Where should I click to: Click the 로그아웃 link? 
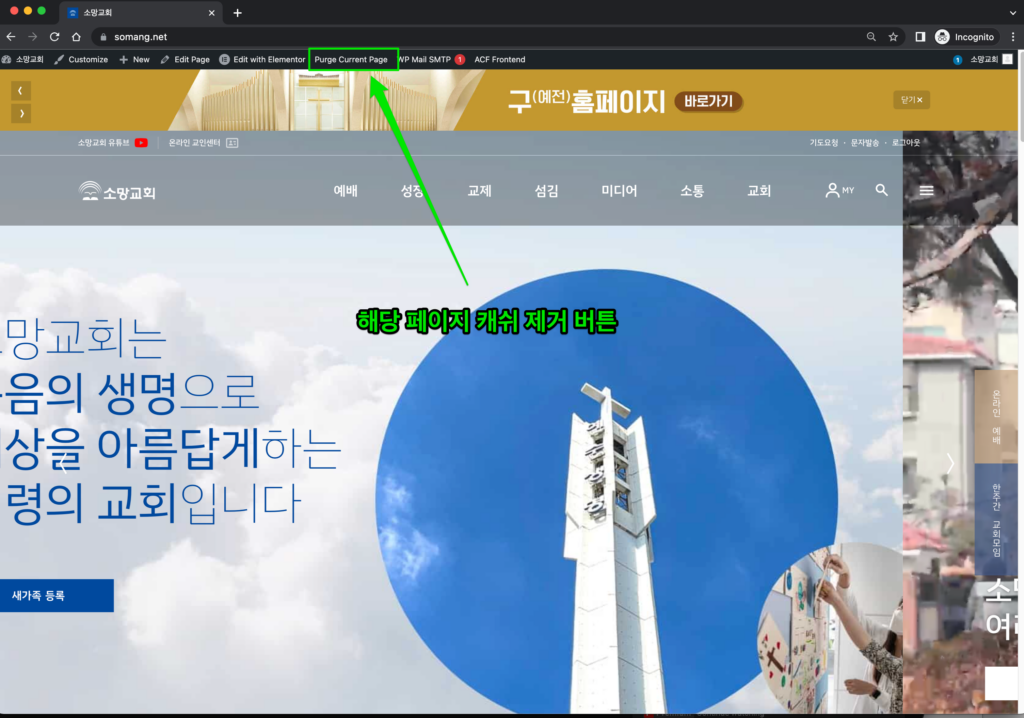[x=906, y=142]
